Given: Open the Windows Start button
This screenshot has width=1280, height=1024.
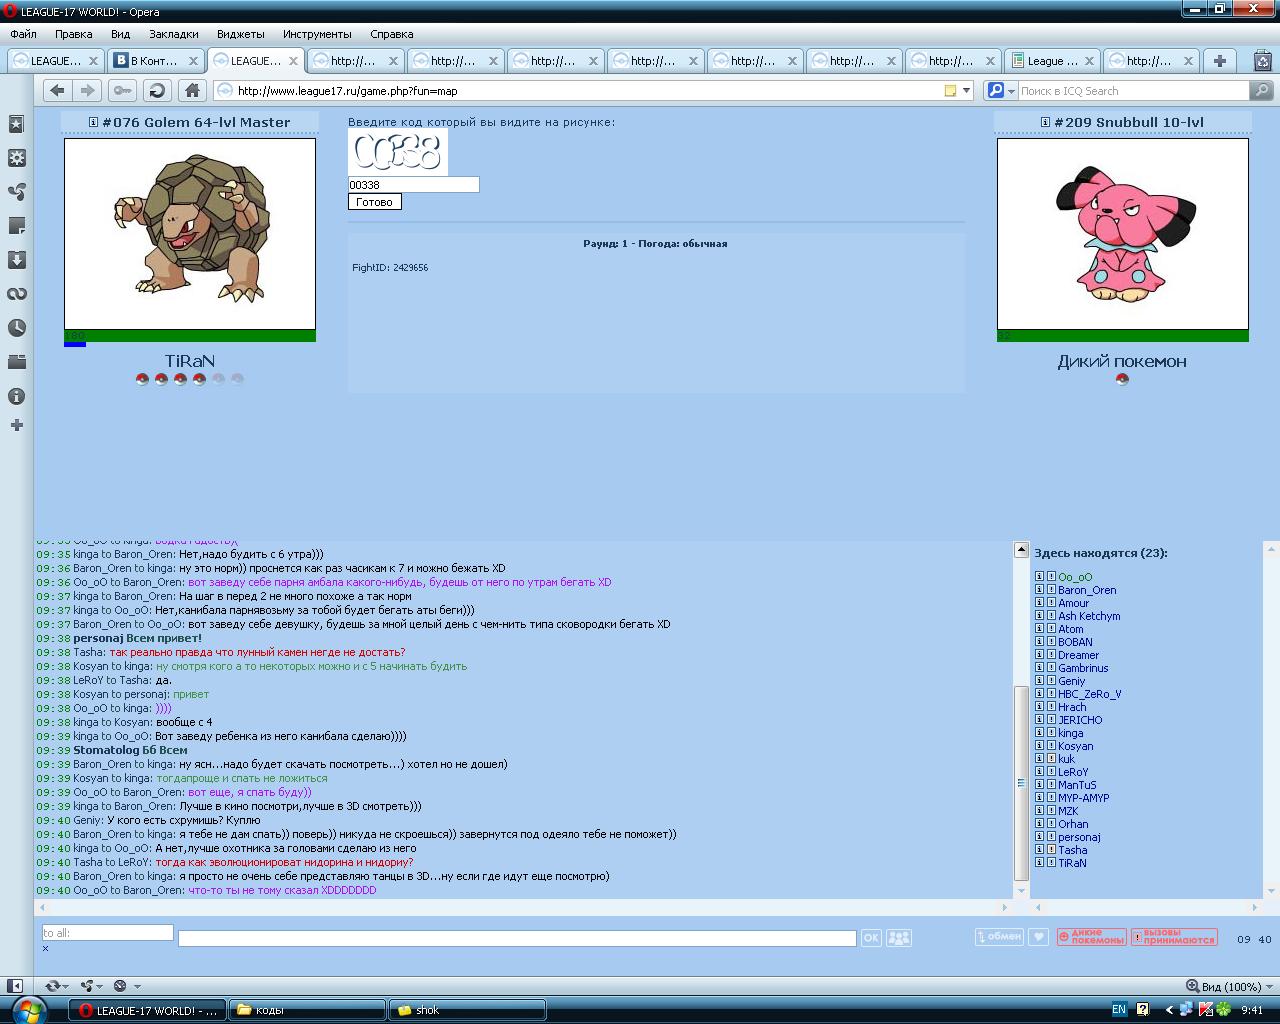Looking at the screenshot, I should 28,1009.
